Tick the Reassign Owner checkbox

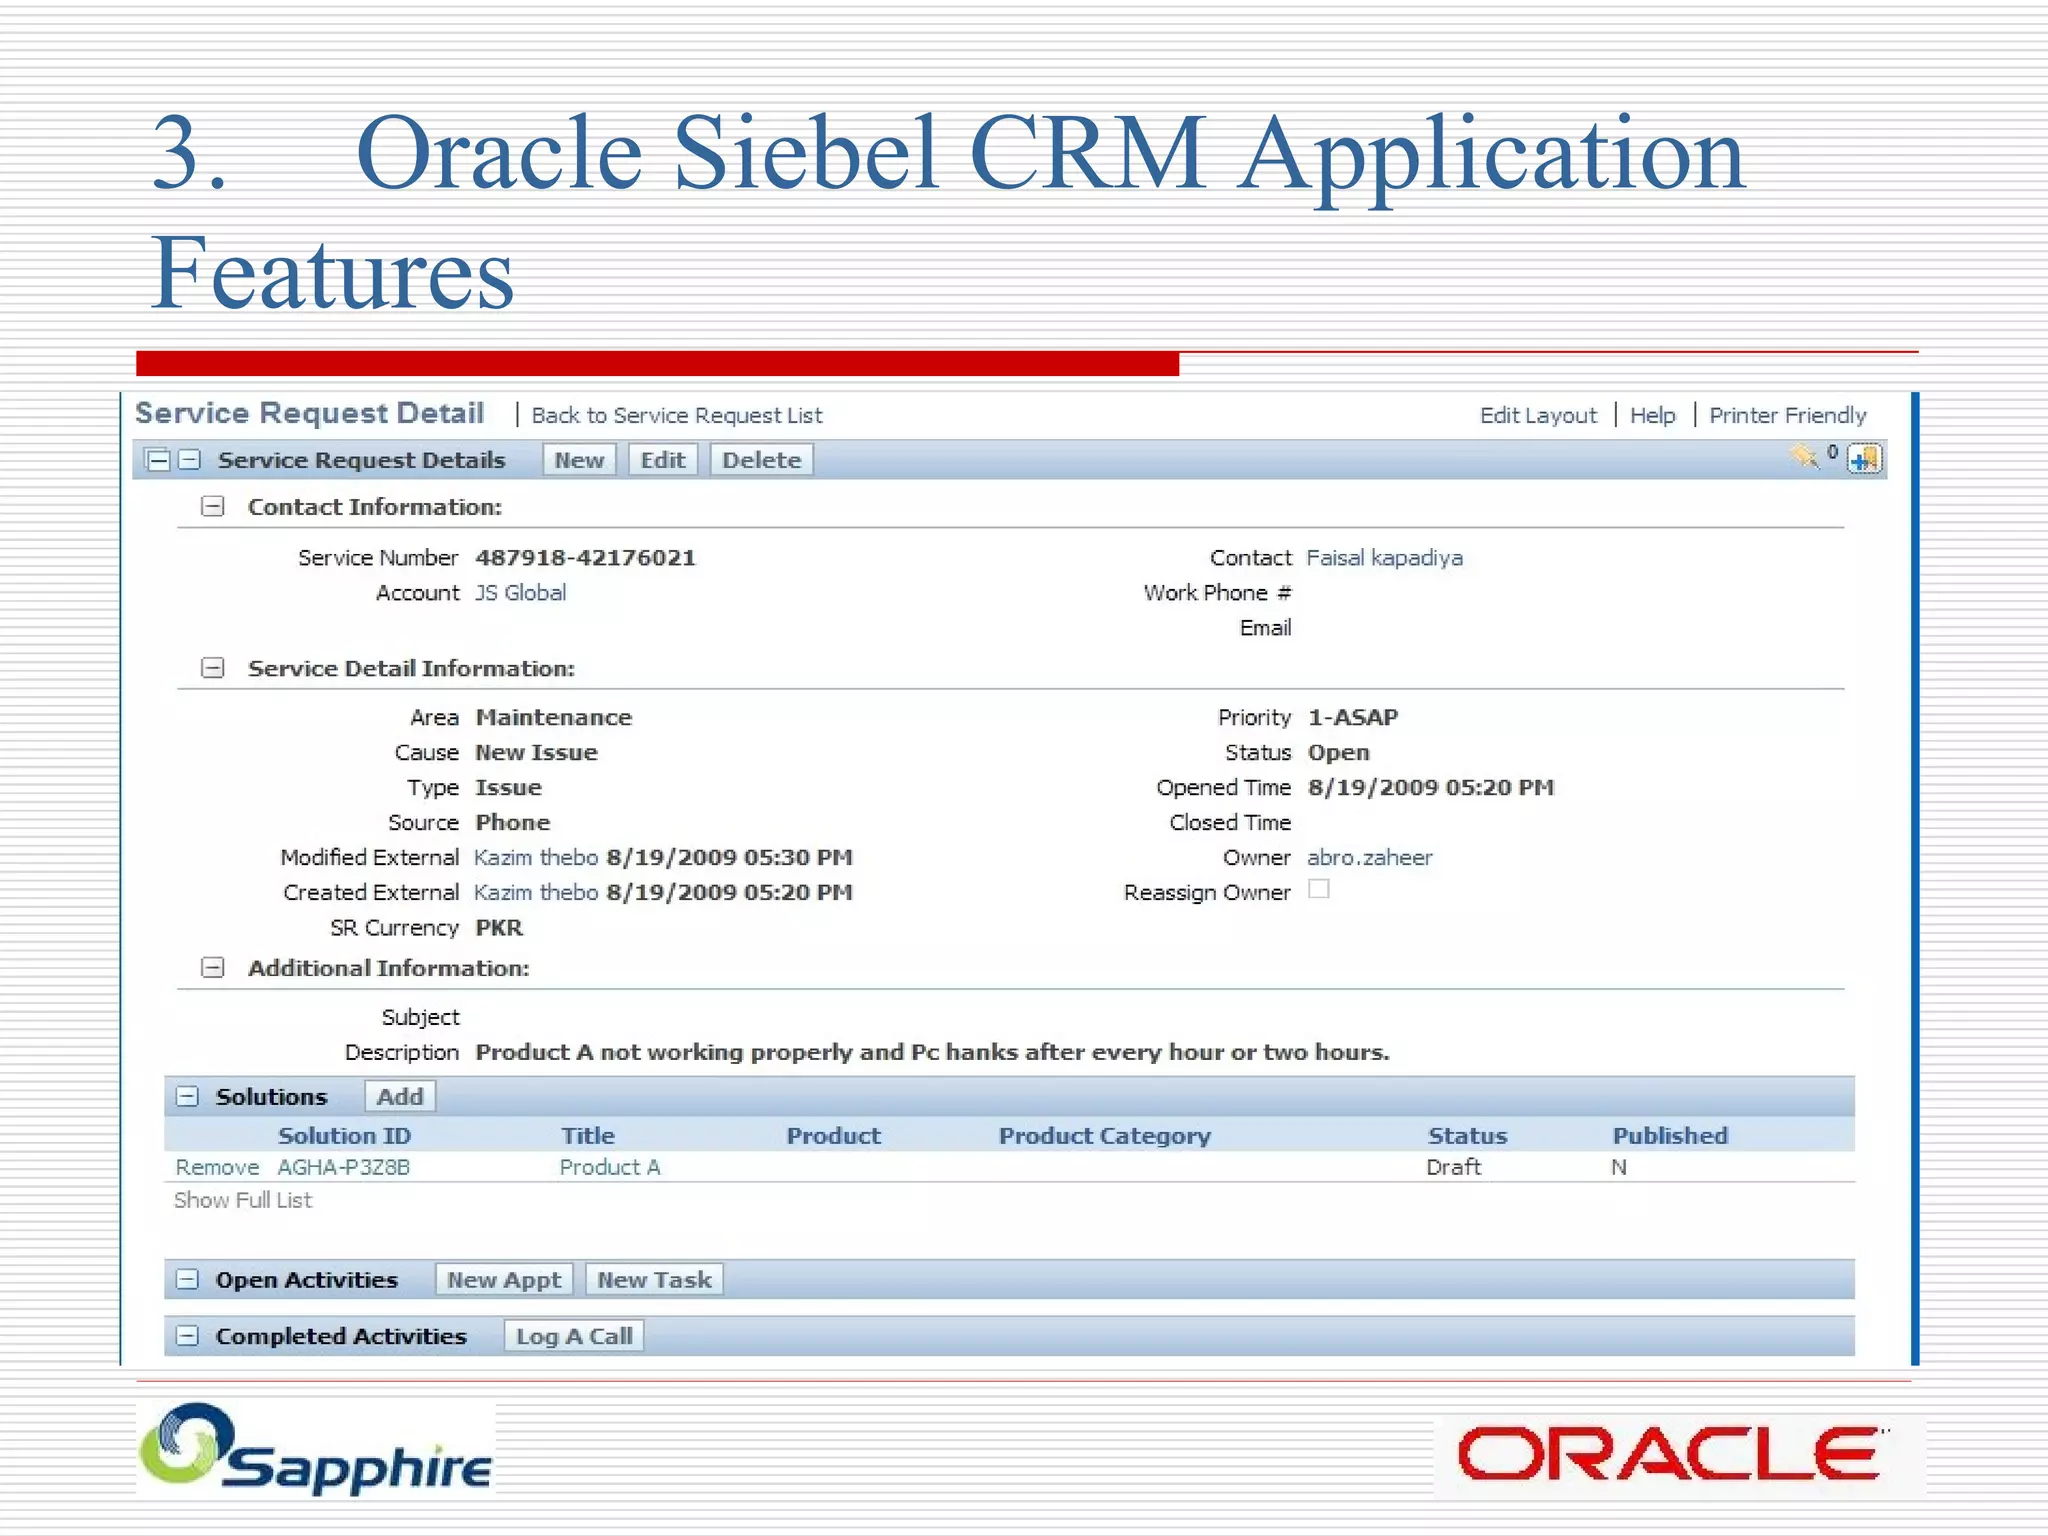click(x=1319, y=889)
